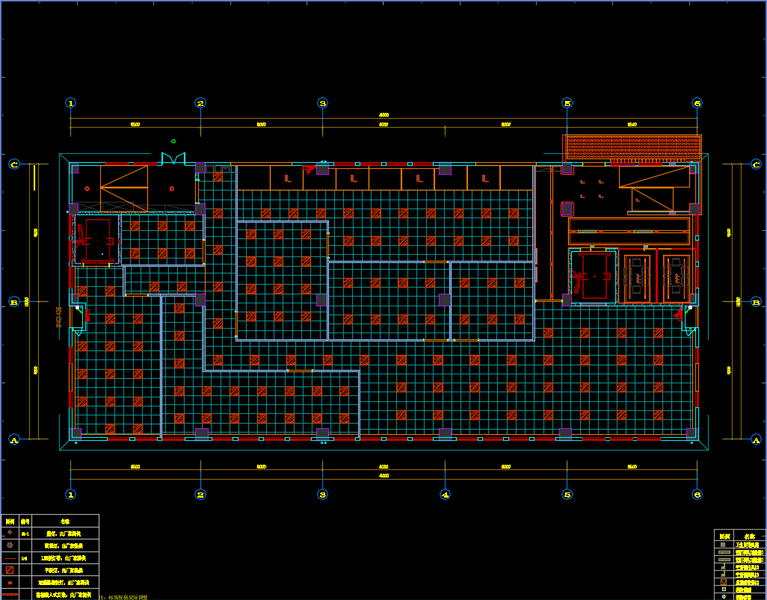
Task: Click the red fire symbol on top wall near axis 3
Action: 308,170
